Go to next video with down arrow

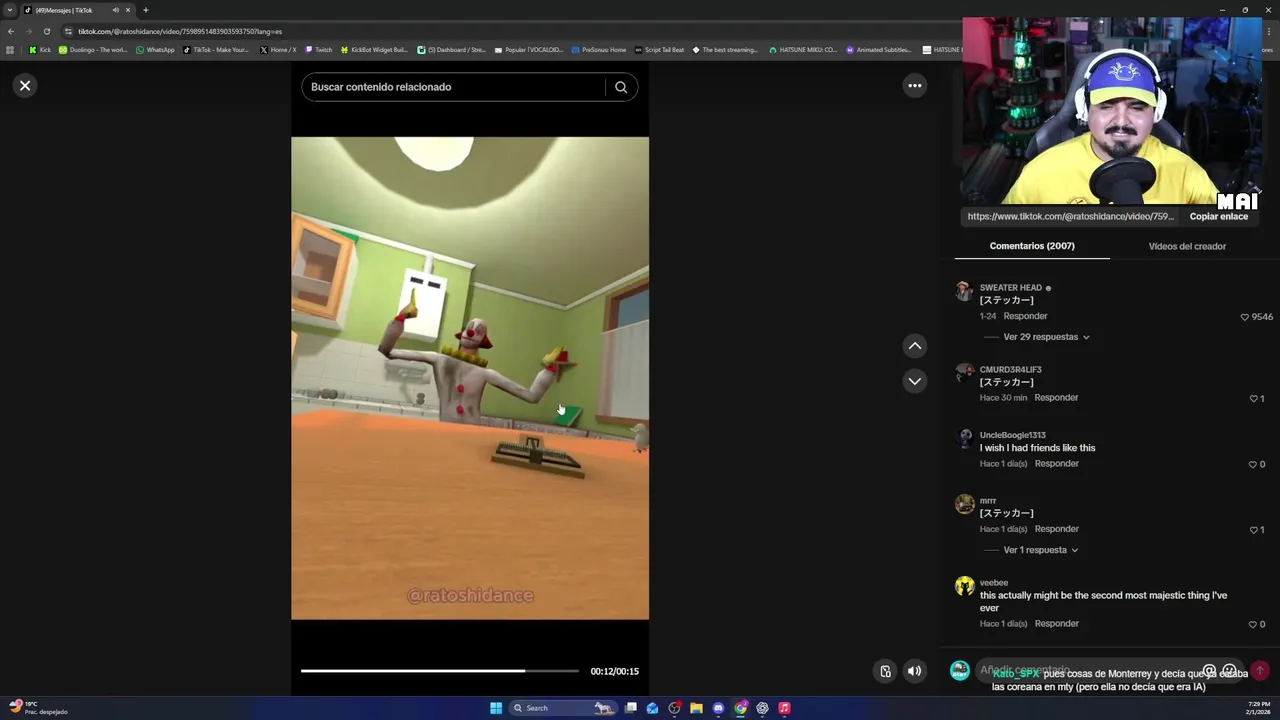coord(914,381)
